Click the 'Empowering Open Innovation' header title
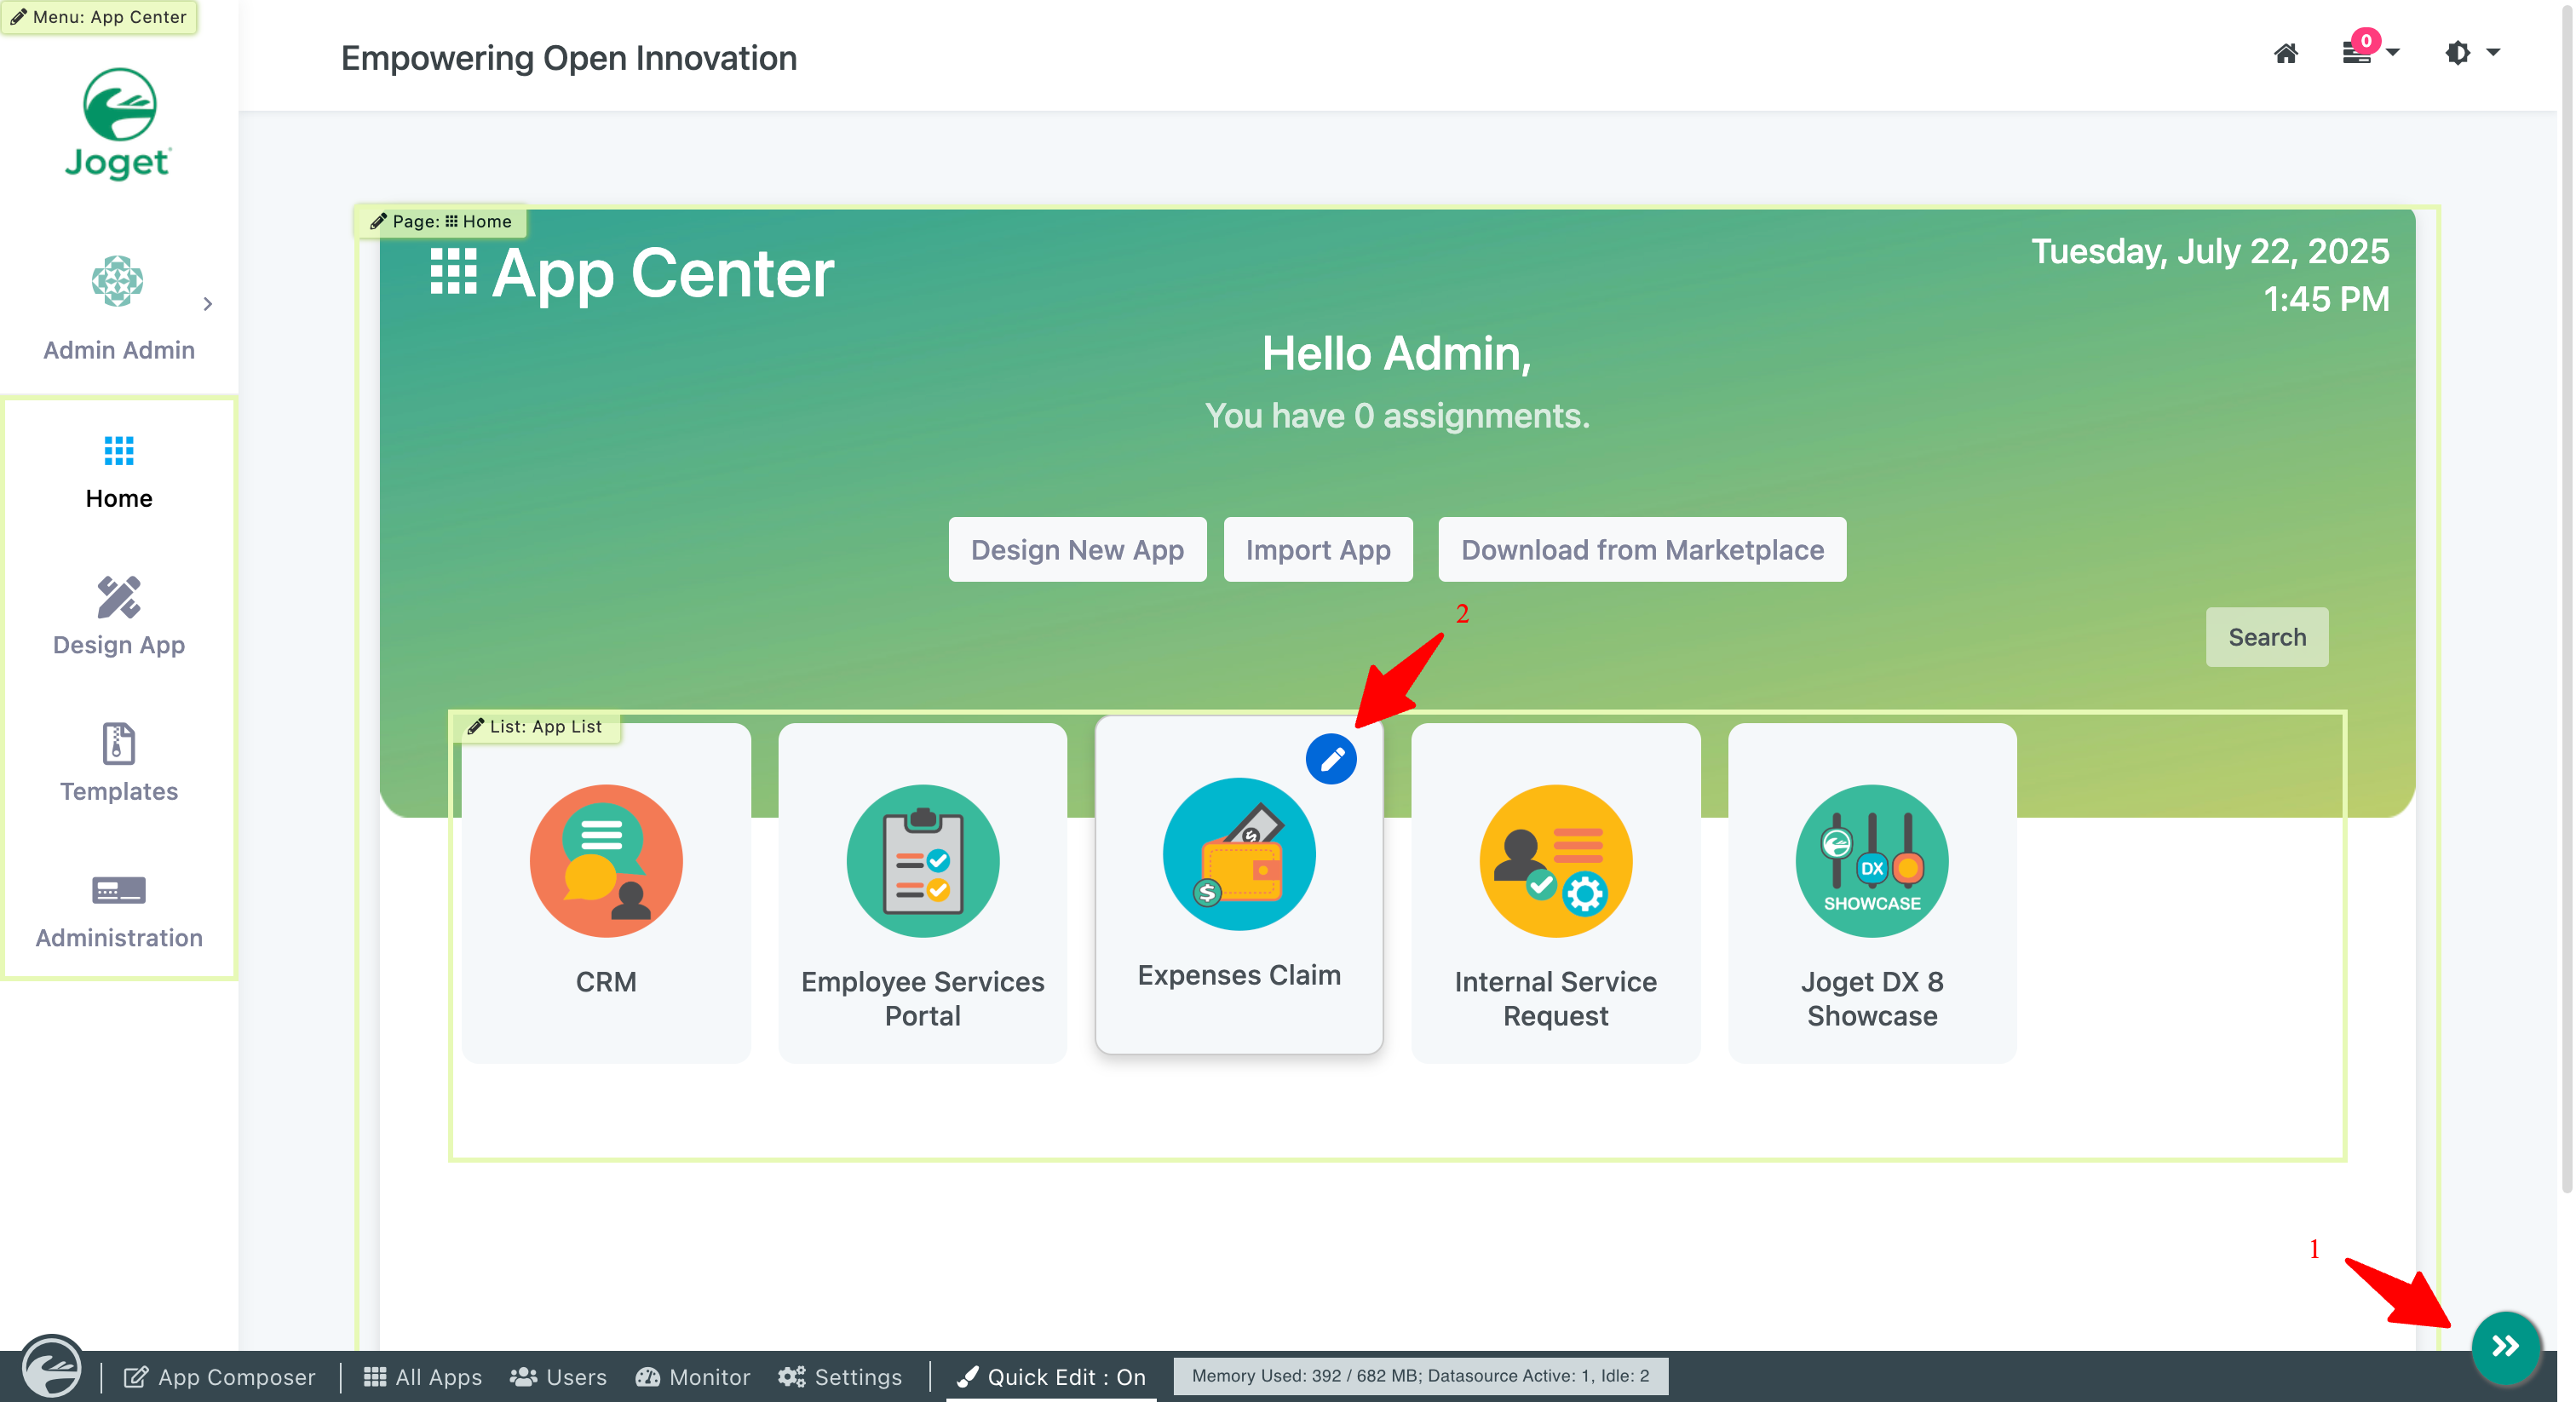This screenshot has height=1402, width=2576. tap(569, 58)
